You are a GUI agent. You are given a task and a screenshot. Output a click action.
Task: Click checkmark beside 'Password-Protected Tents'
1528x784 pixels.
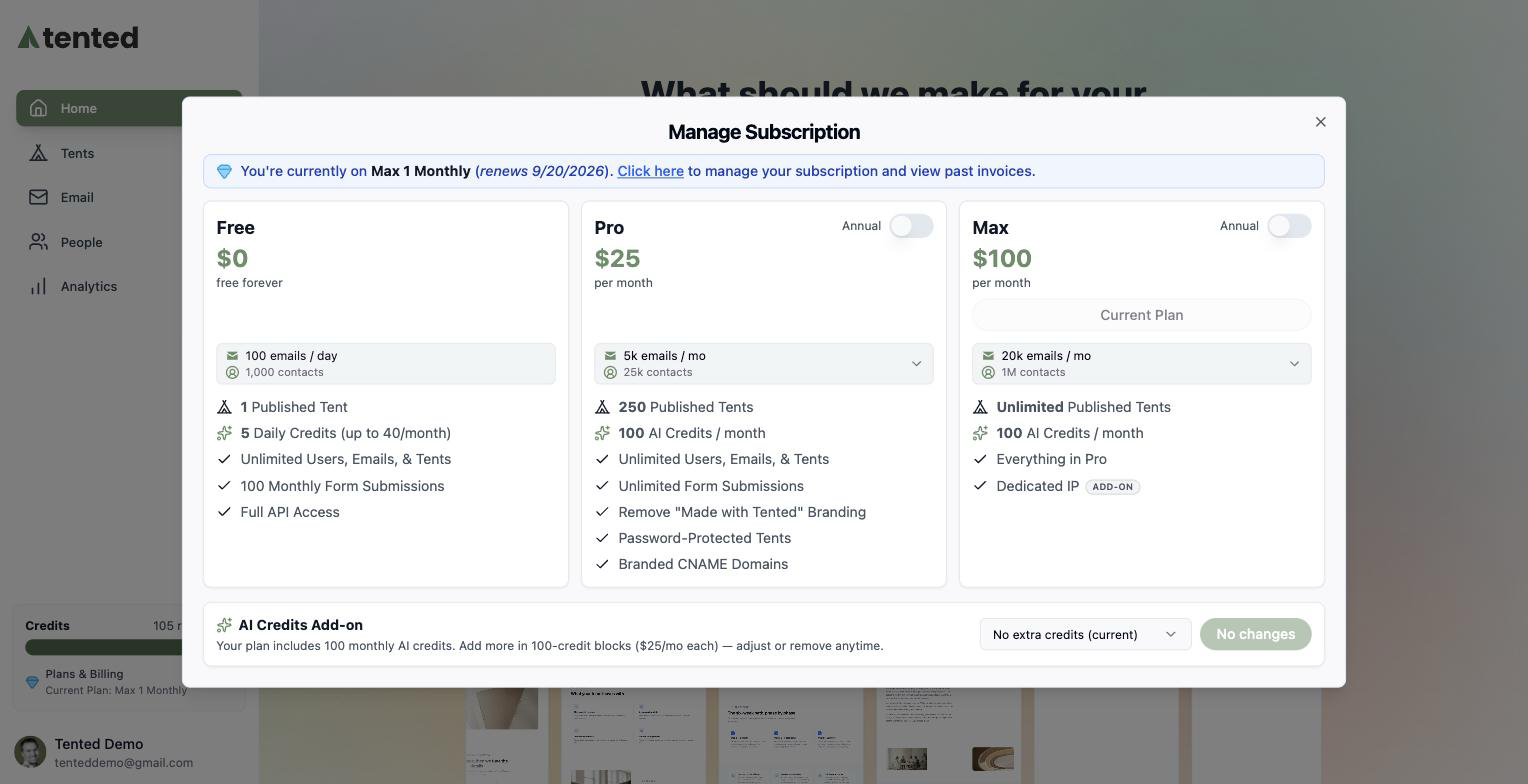coord(602,538)
